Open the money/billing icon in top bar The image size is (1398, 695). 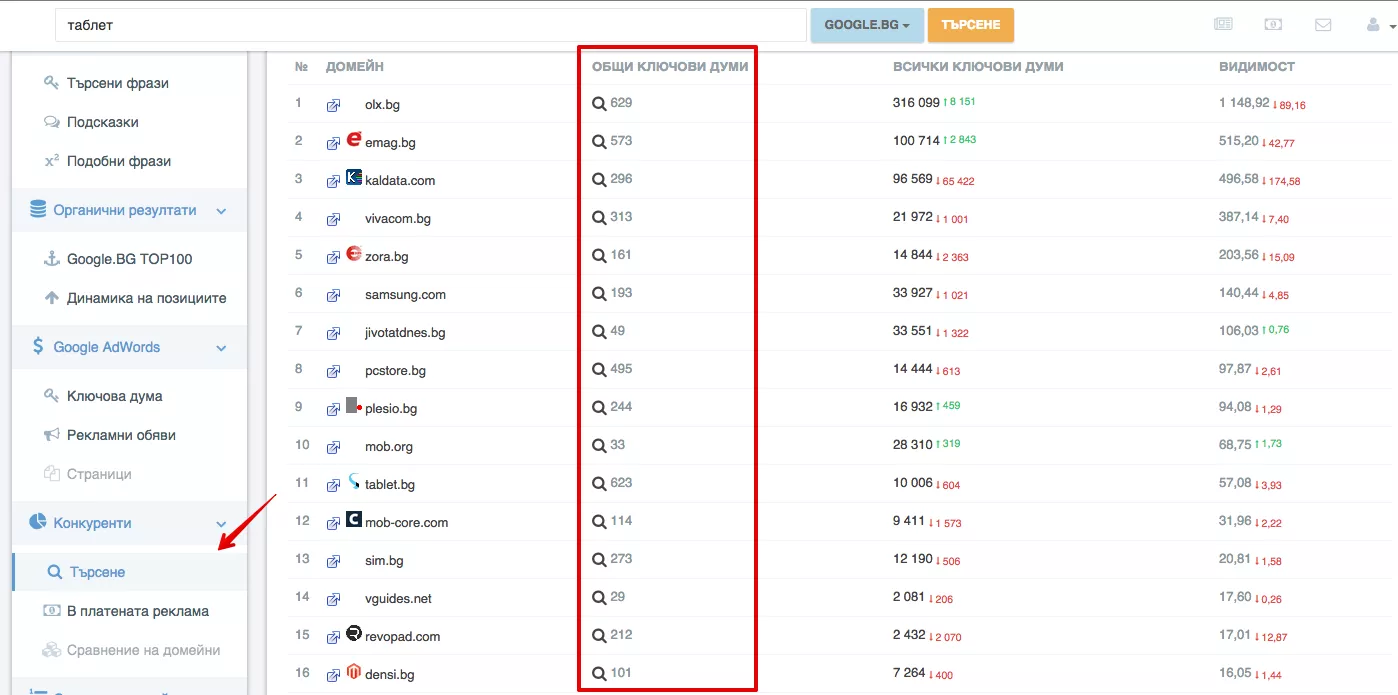click(1273, 25)
